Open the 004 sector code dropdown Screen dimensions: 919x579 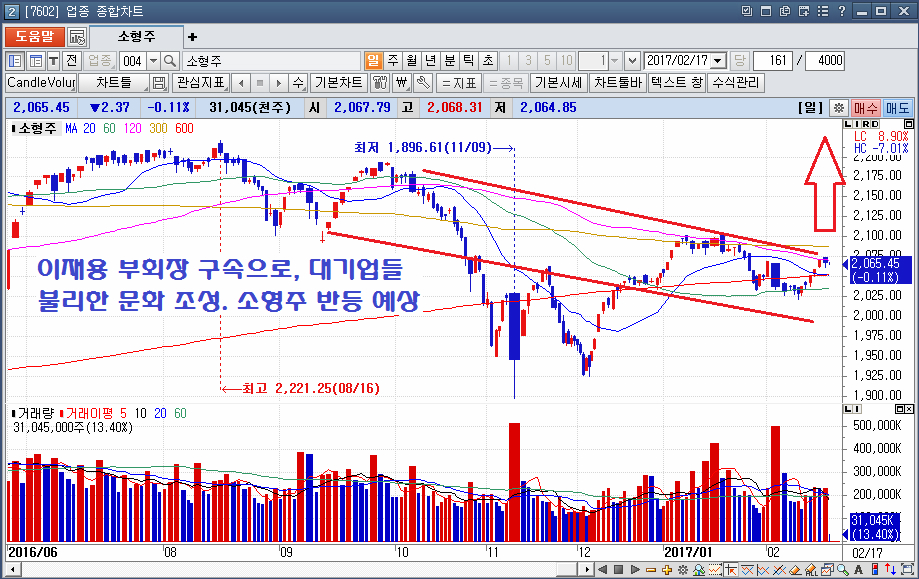pos(152,60)
